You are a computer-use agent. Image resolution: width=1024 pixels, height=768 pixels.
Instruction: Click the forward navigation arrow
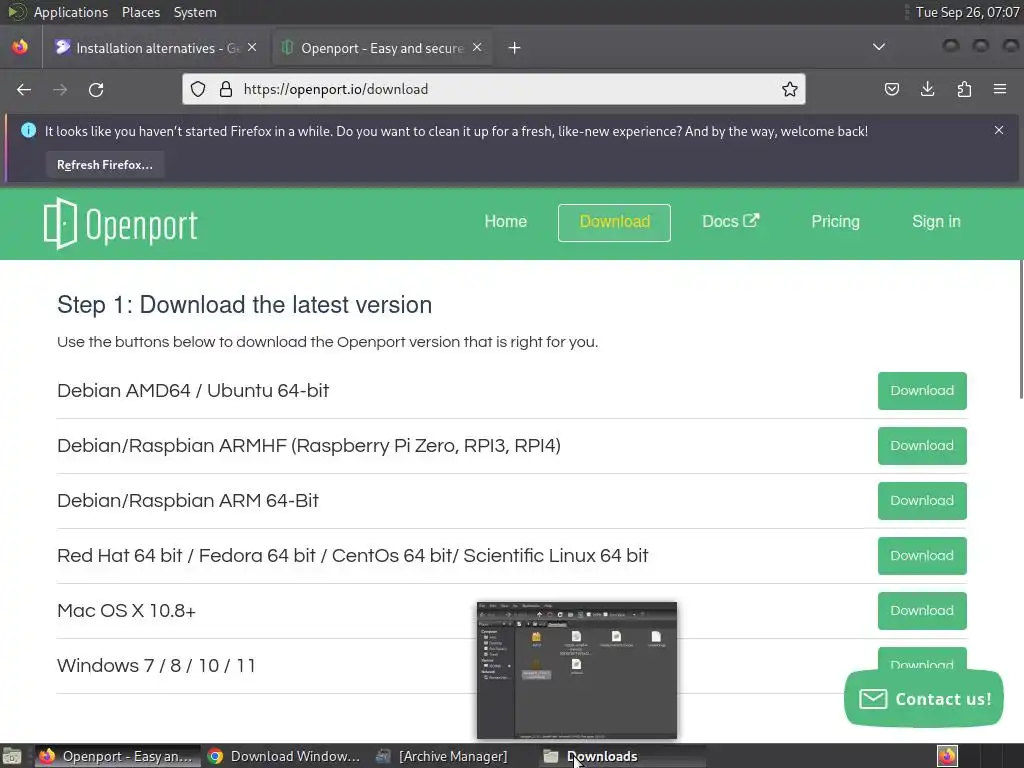click(x=60, y=89)
